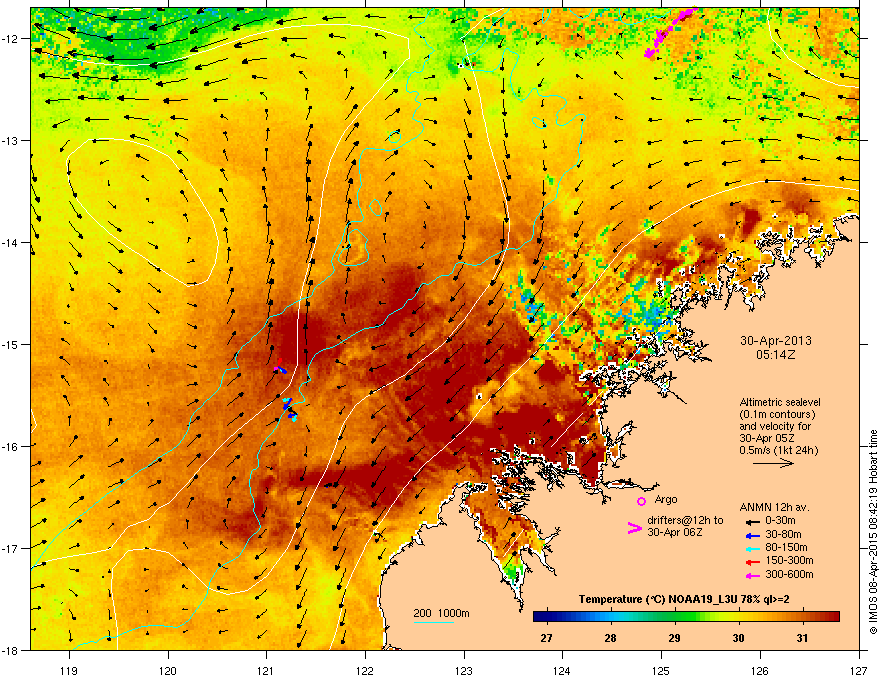Click the "Altimetric sealevel" label
Viewport: 880px width, 680px height.
(780, 402)
